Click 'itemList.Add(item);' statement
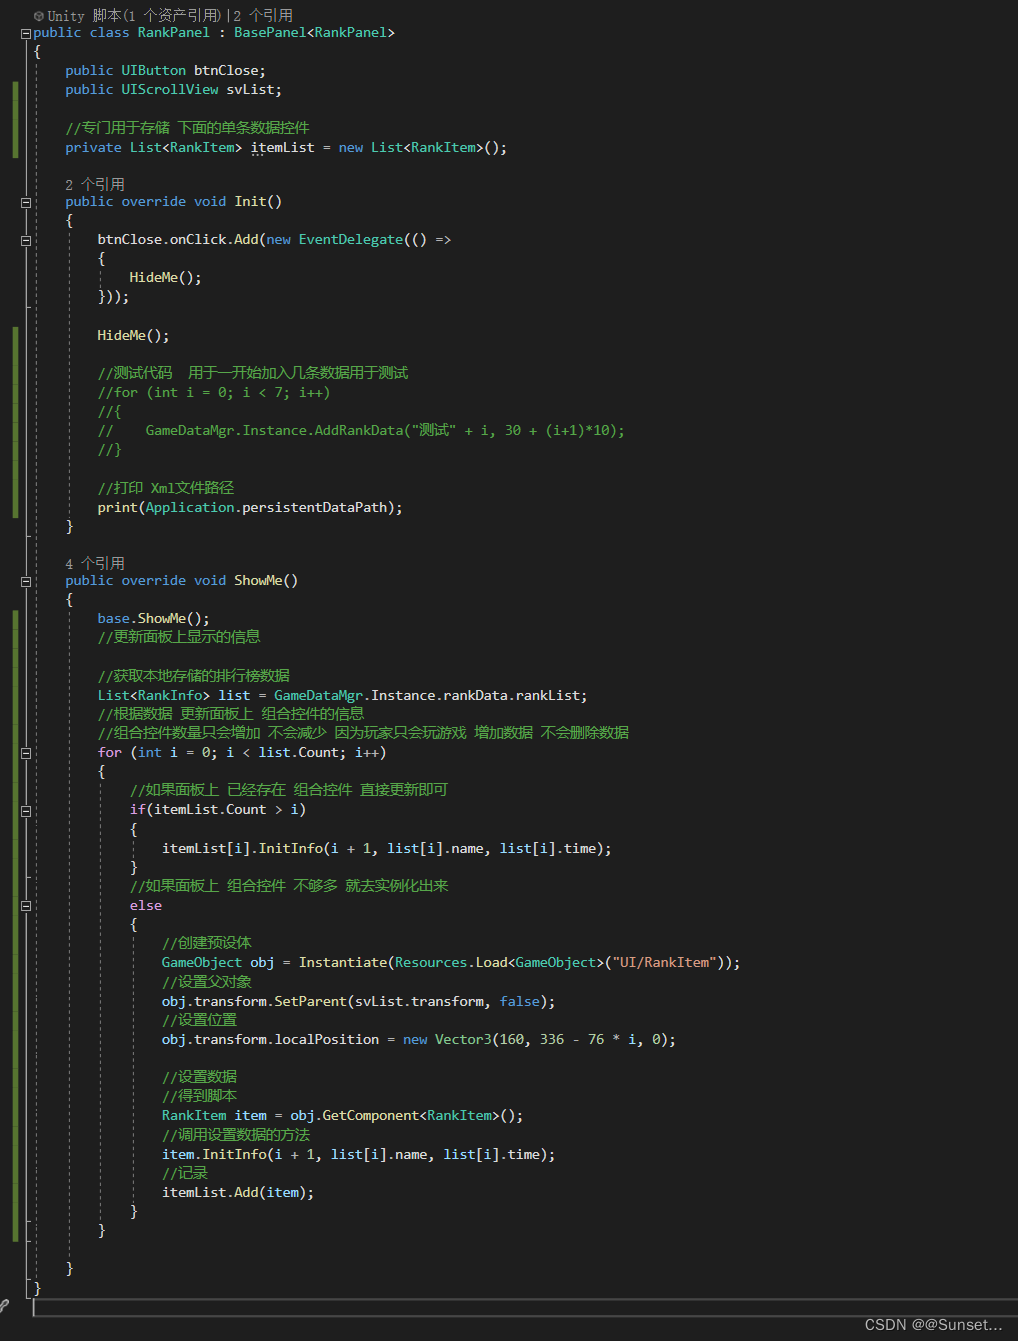Viewport: 1018px width, 1341px height. pos(238,1193)
